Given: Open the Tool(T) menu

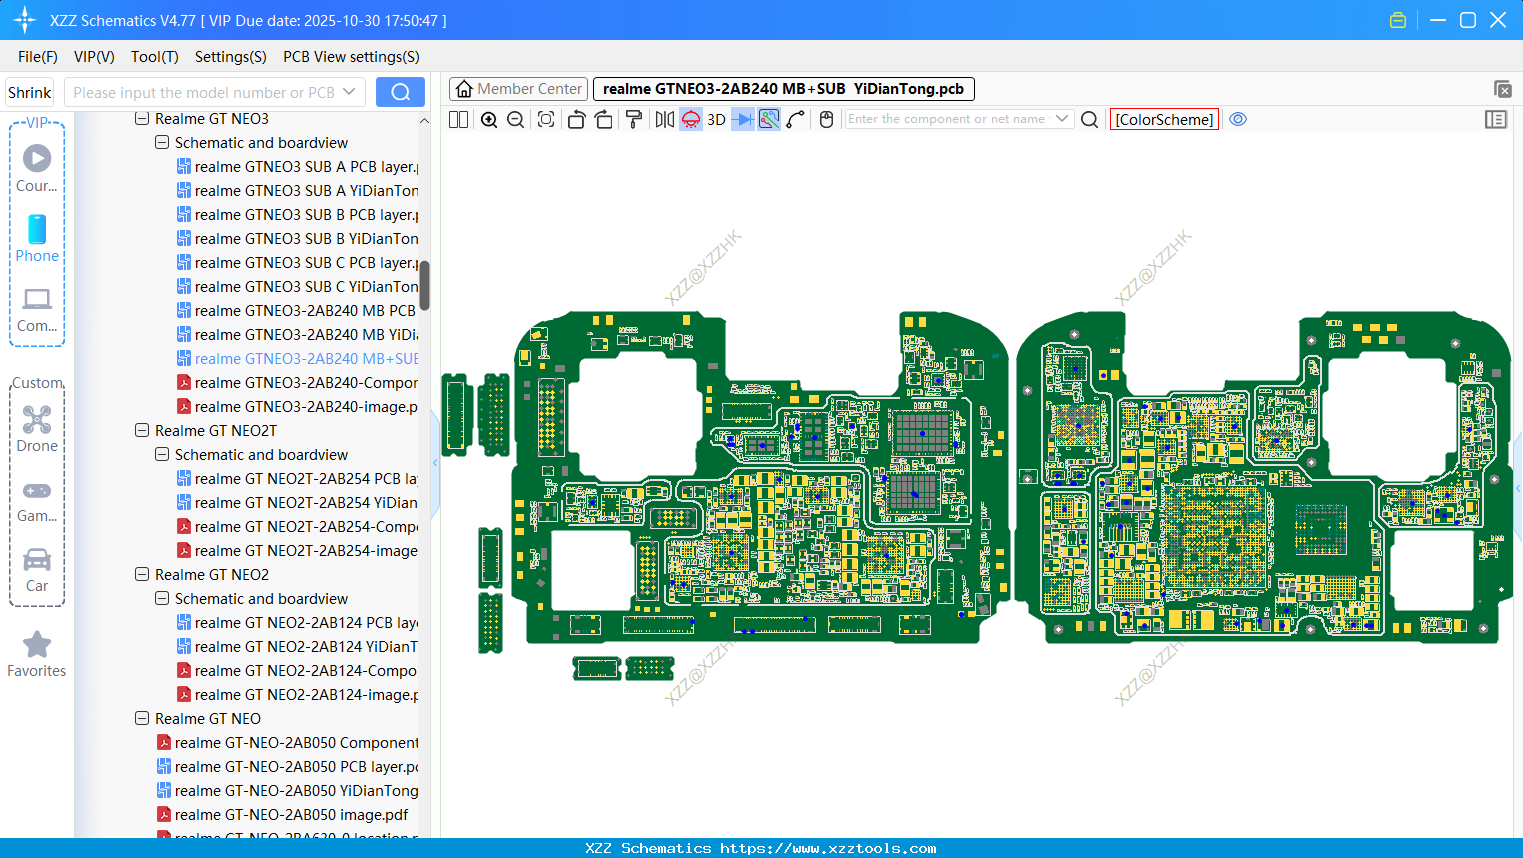Looking at the screenshot, I should (x=154, y=57).
